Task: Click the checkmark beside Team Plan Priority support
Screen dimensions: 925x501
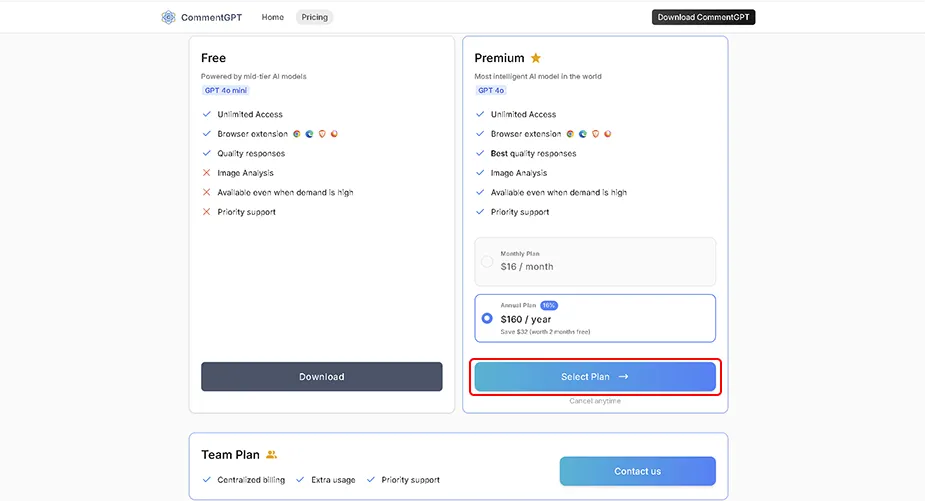Action: [x=370, y=480]
